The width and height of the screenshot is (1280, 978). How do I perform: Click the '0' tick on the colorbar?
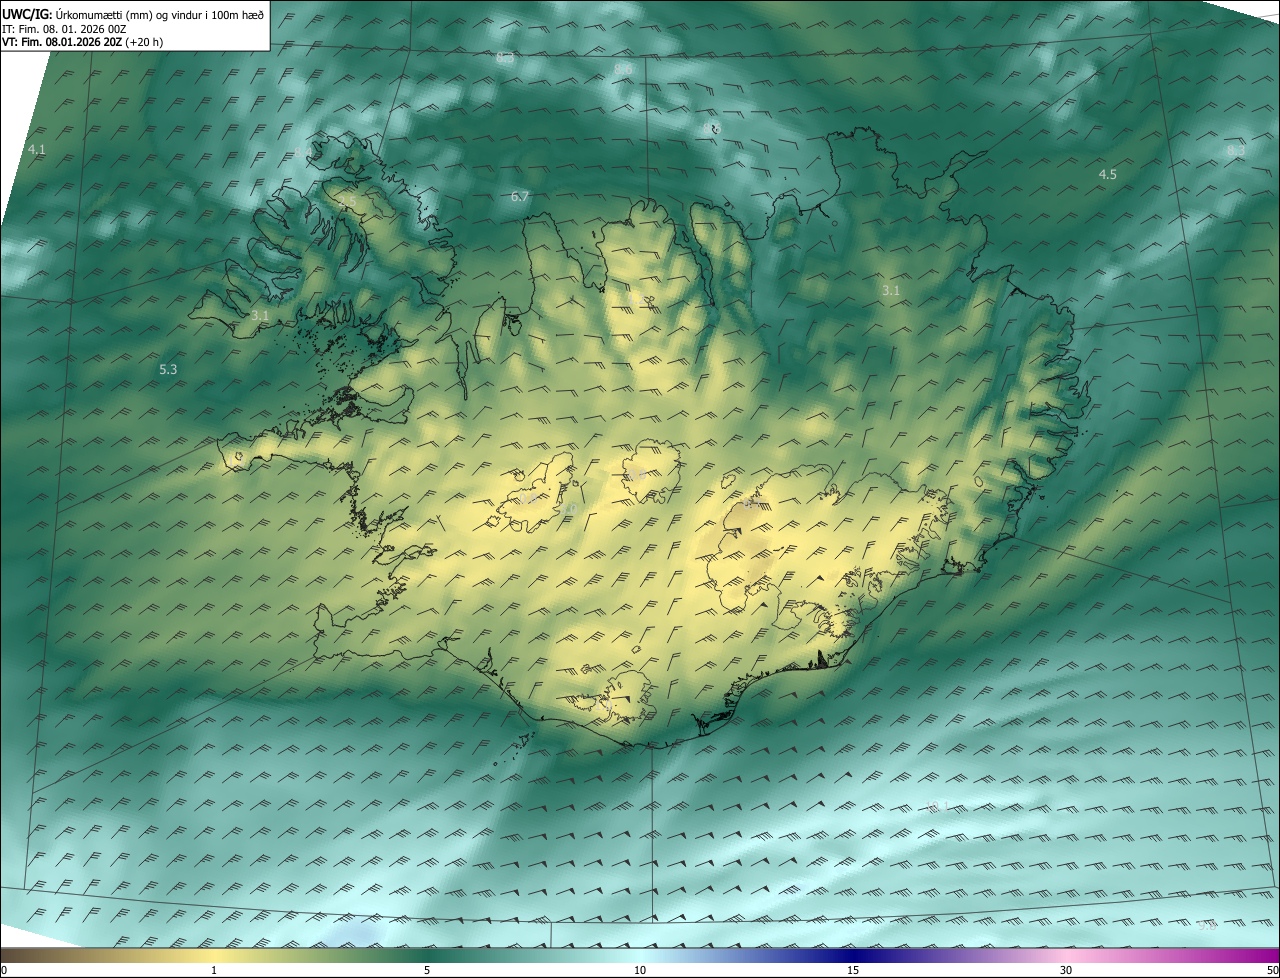click(x=4, y=970)
